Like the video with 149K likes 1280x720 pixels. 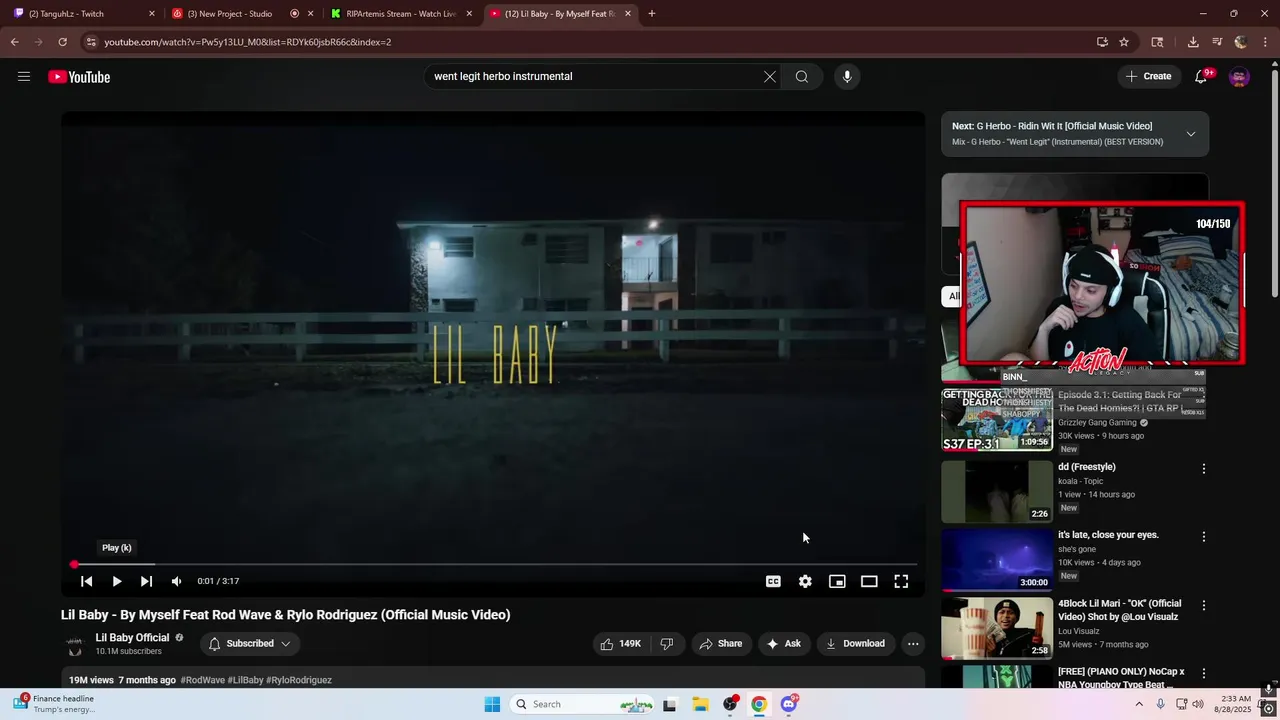(619, 644)
